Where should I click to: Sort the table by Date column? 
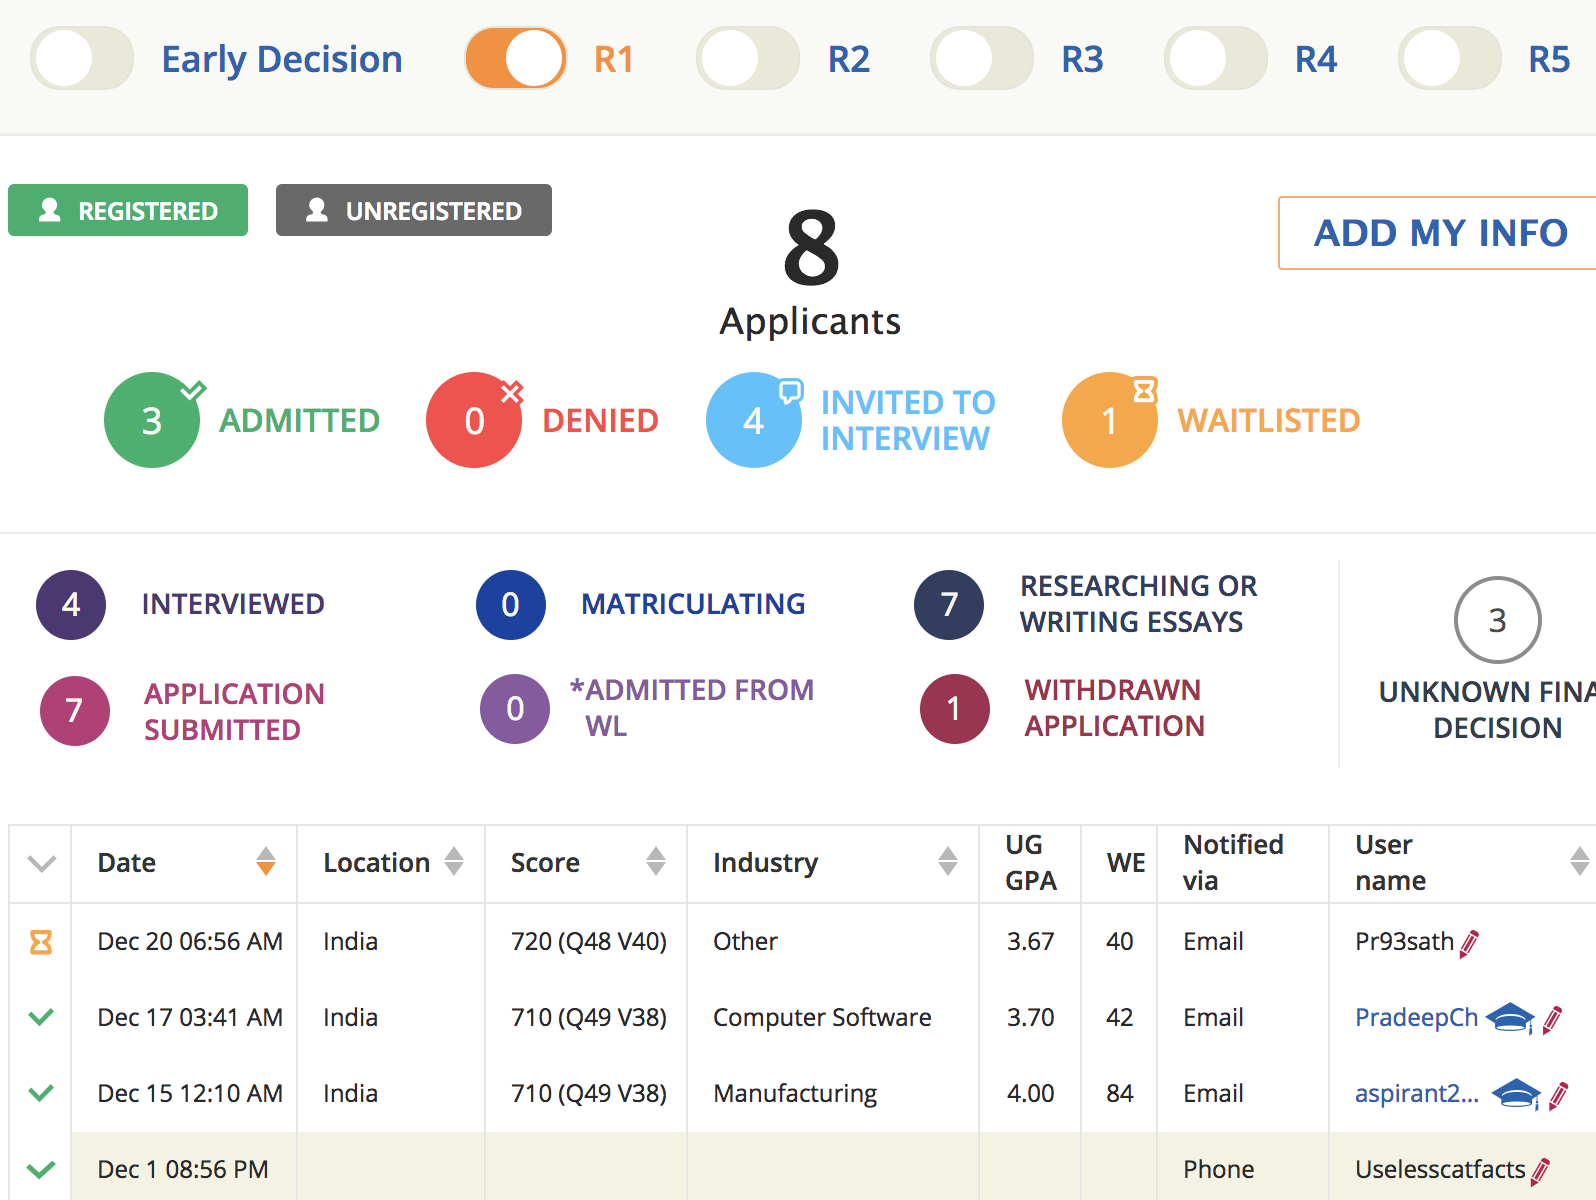[x=265, y=861]
